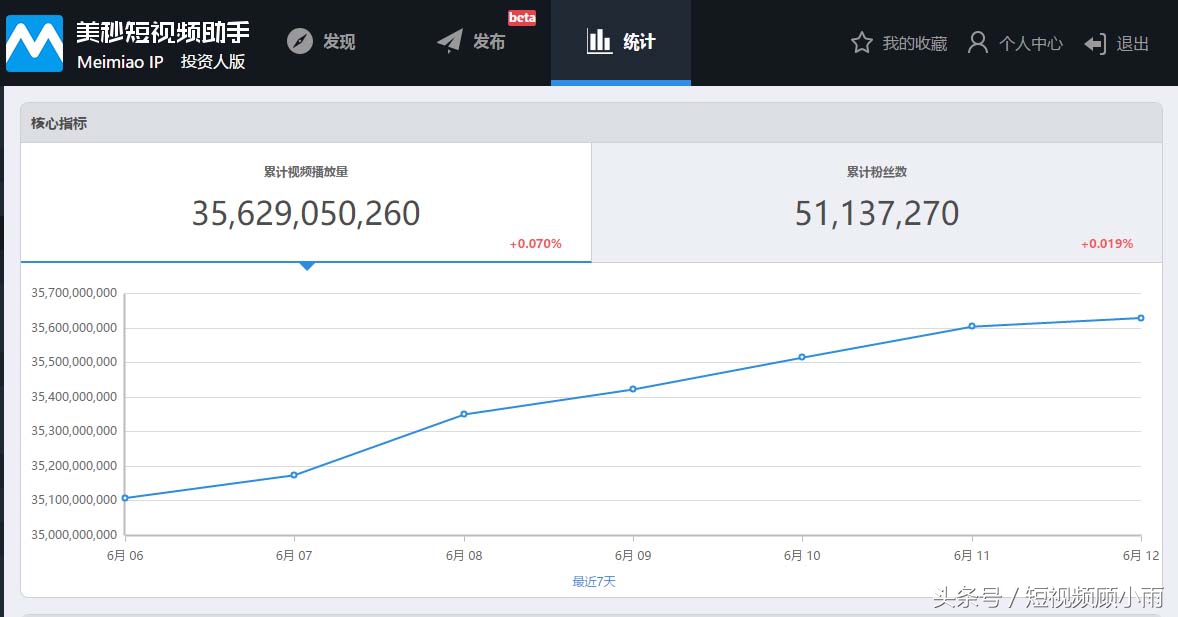Click the Meimiao blue M logo
1178x617 pixels.
[34, 43]
